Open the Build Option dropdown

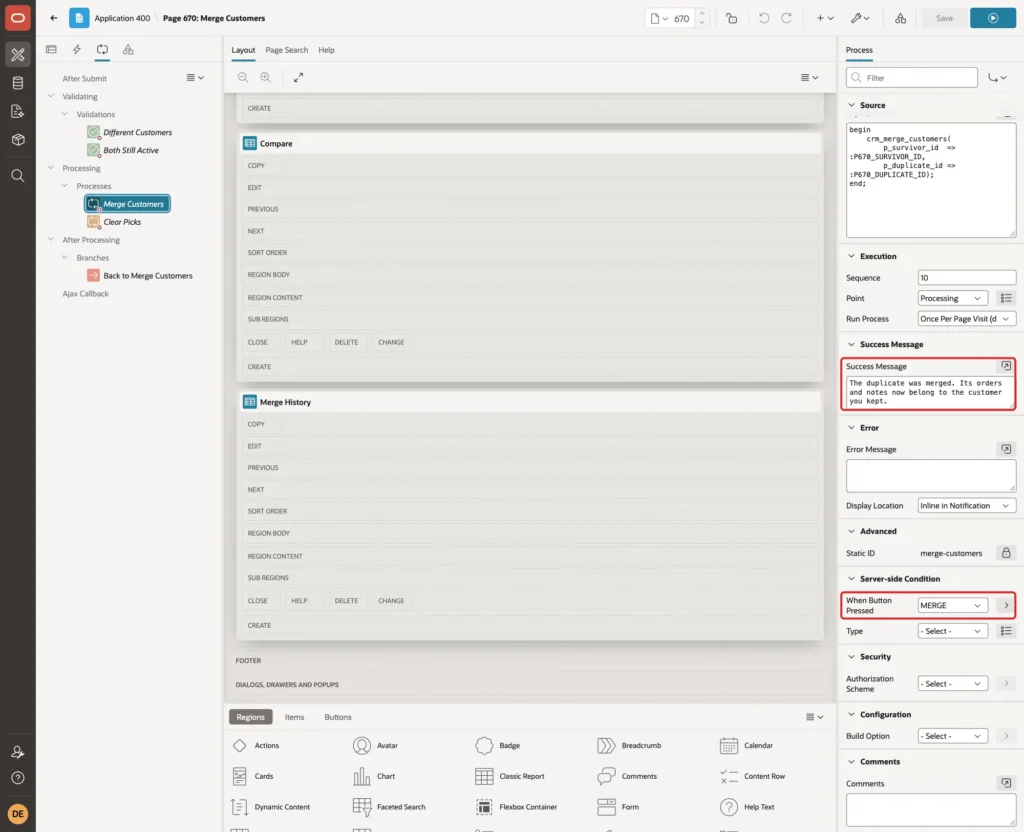pos(952,736)
